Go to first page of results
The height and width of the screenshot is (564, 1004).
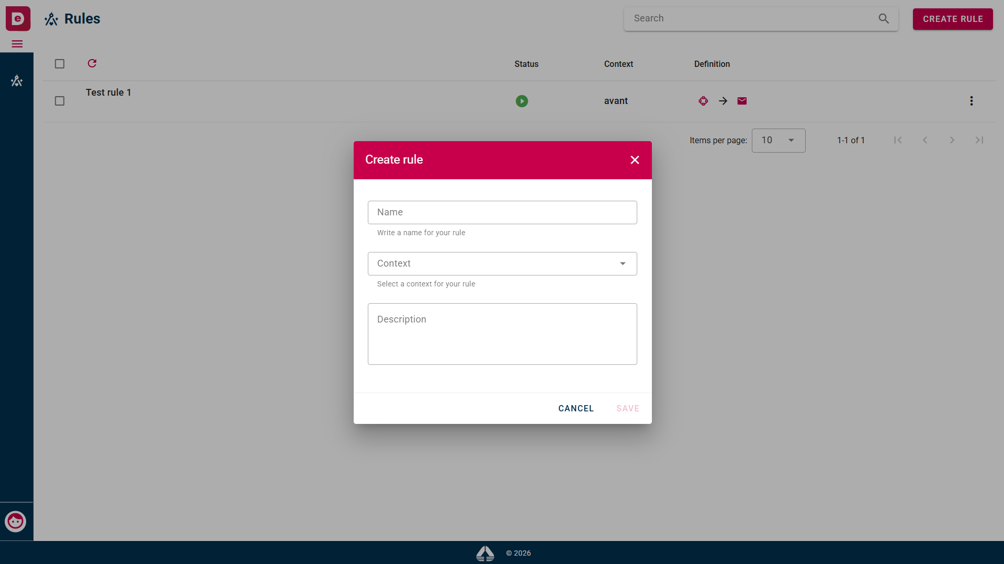pos(898,140)
